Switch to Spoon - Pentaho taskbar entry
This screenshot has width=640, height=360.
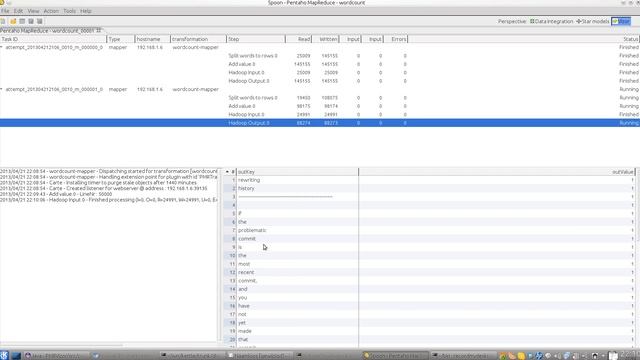tap(396, 356)
